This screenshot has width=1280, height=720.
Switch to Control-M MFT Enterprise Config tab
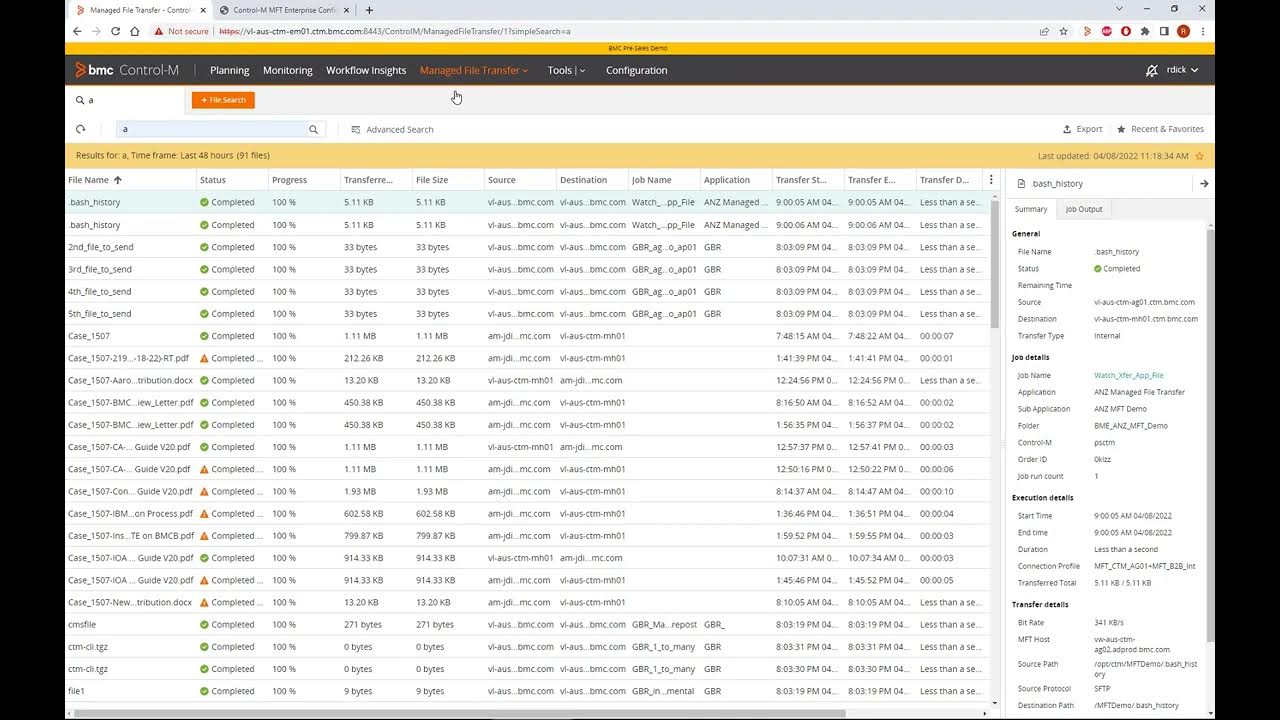pos(283,10)
